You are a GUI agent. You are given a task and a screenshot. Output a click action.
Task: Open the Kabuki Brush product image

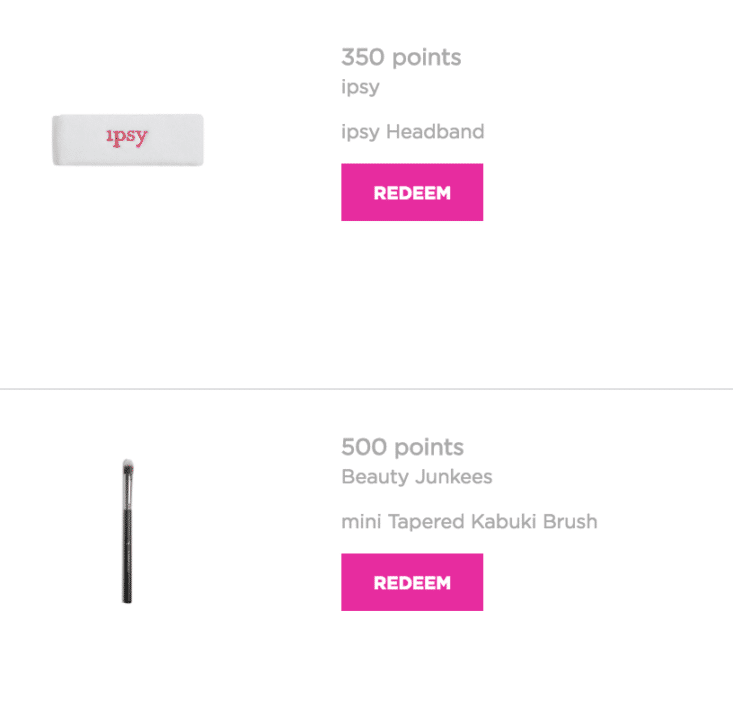point(128,531)
